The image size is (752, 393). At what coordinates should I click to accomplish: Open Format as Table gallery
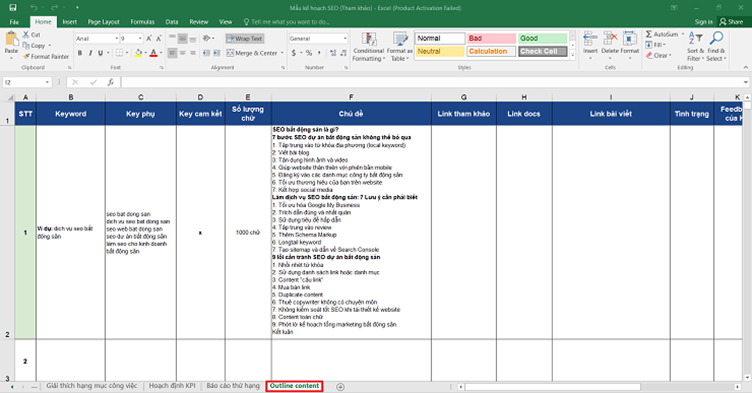click(x=400, y=47)
